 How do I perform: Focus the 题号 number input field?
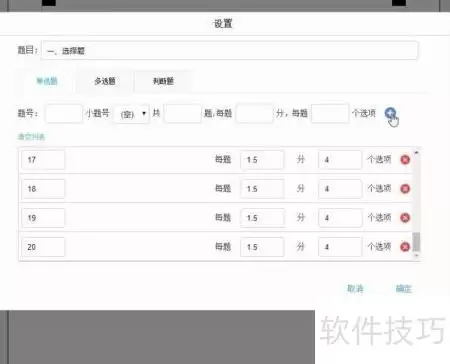pos(63,114)
